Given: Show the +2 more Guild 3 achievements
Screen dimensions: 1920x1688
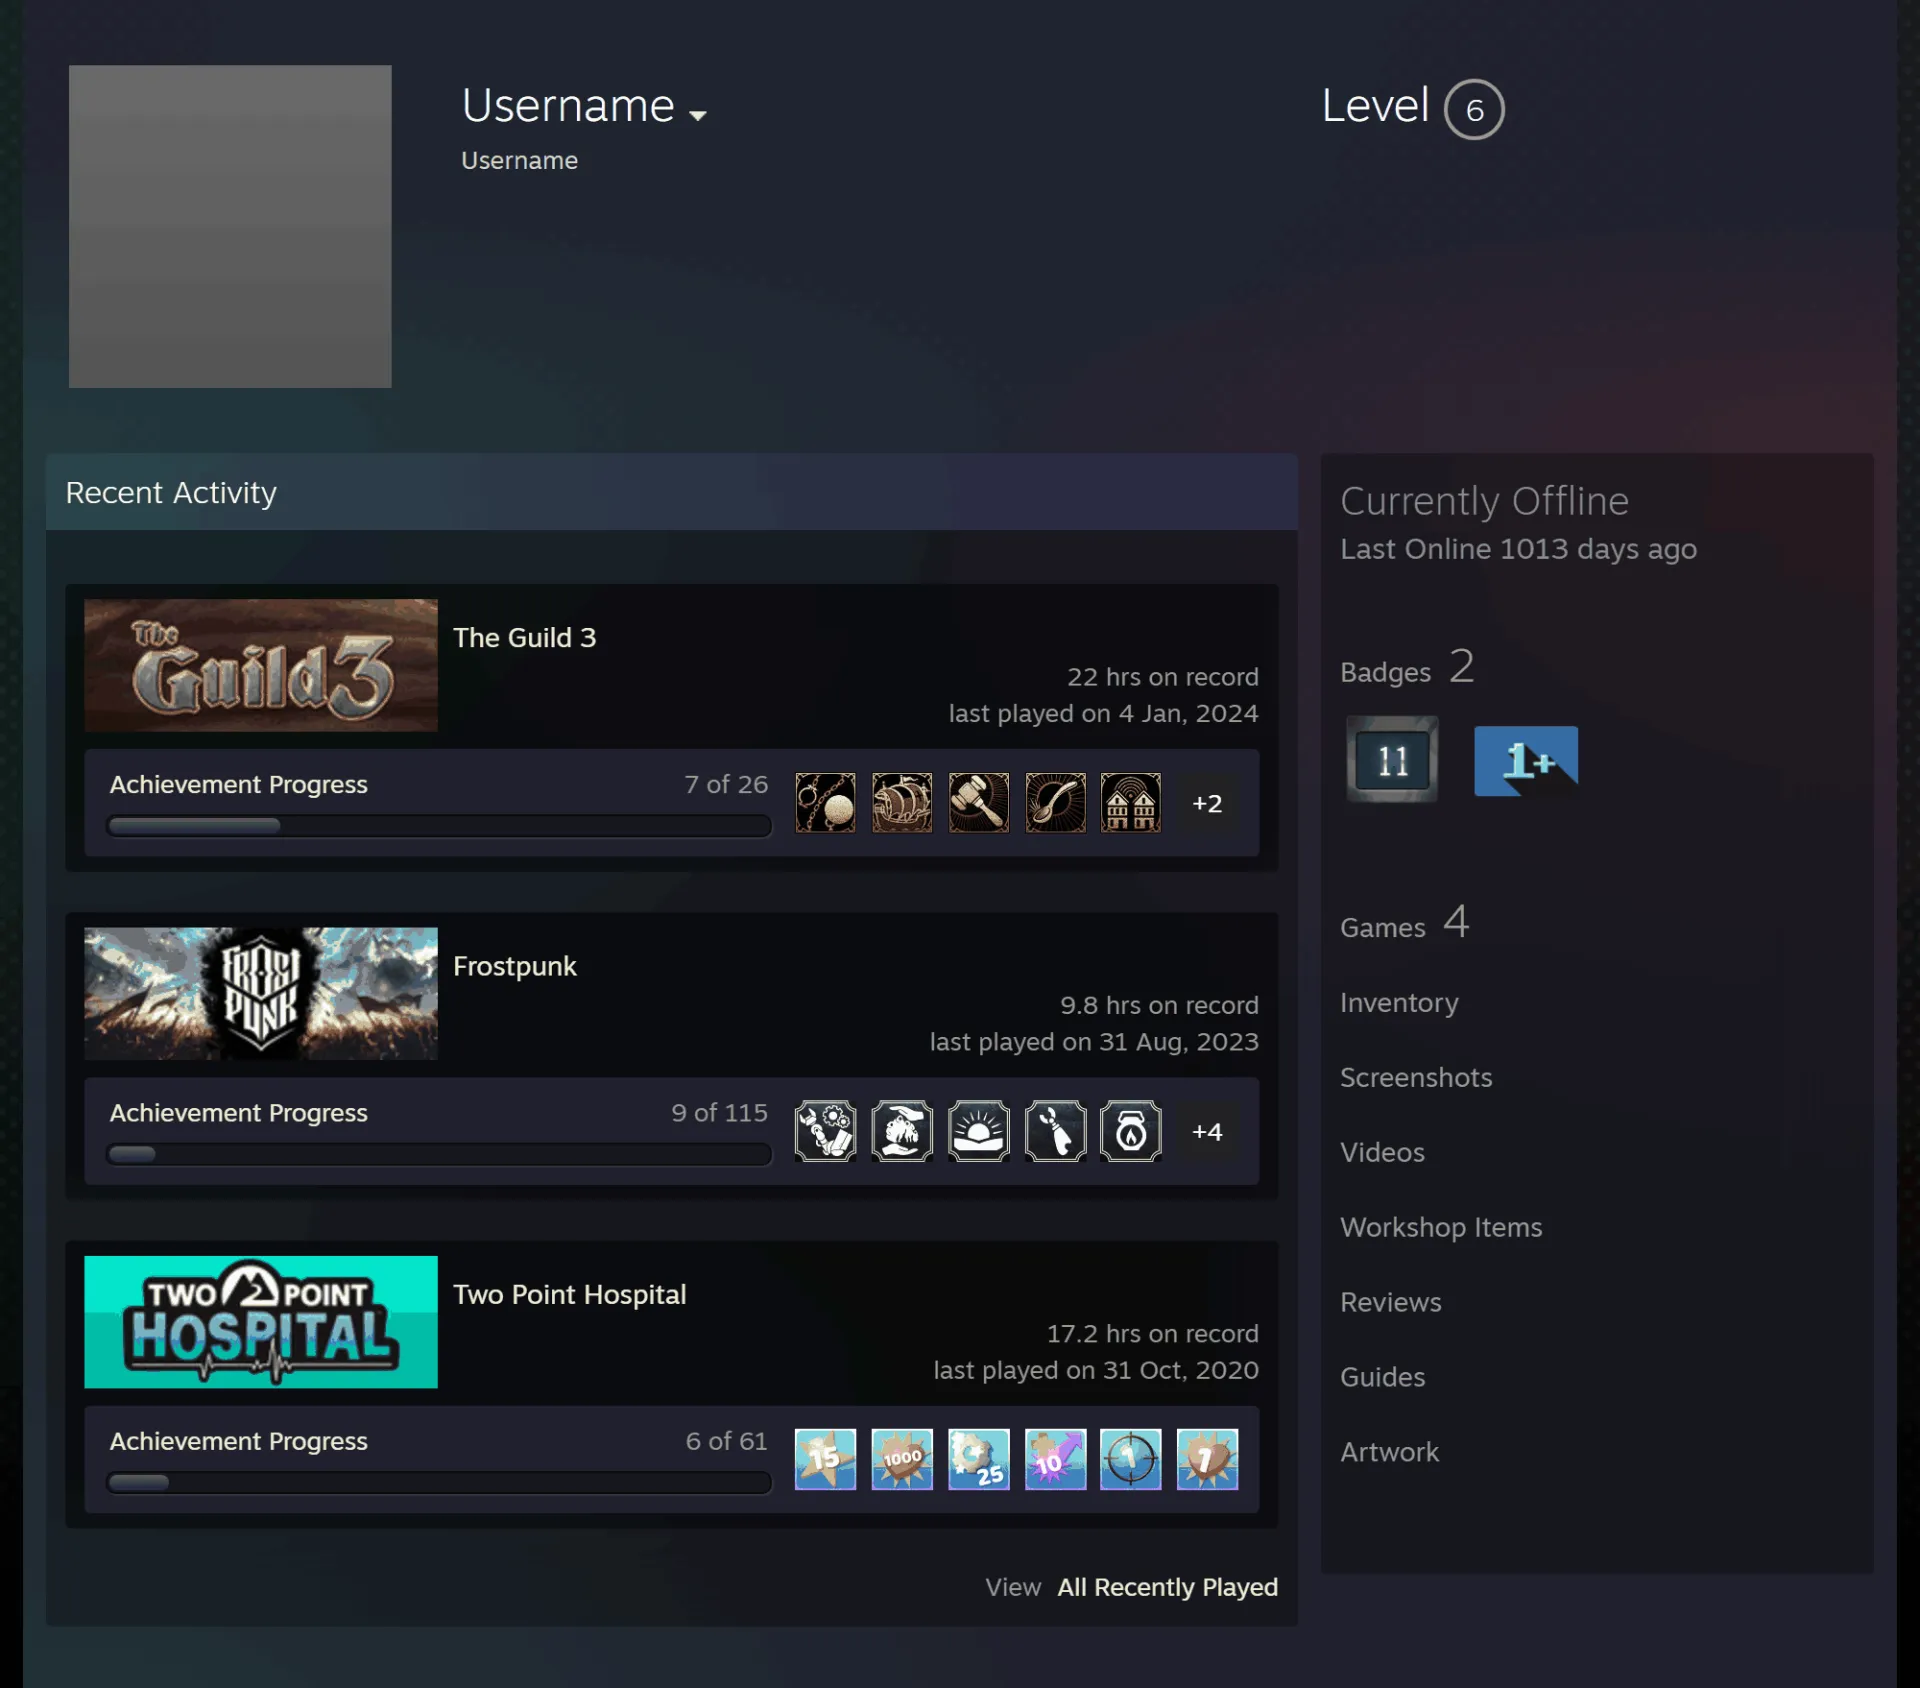Looking at the screenshot, I should 1207,803.
